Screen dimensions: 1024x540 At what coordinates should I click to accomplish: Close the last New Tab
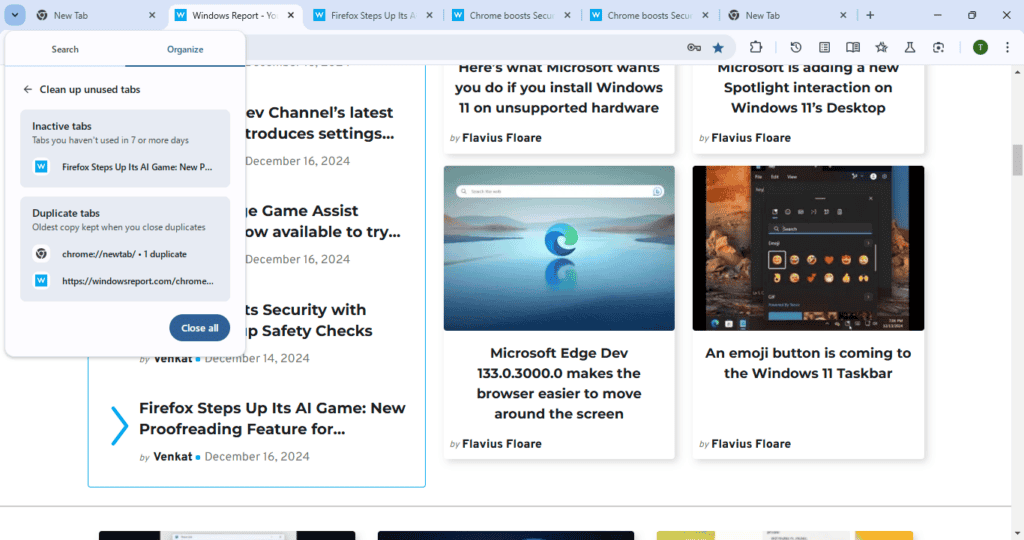click(843, 15)
